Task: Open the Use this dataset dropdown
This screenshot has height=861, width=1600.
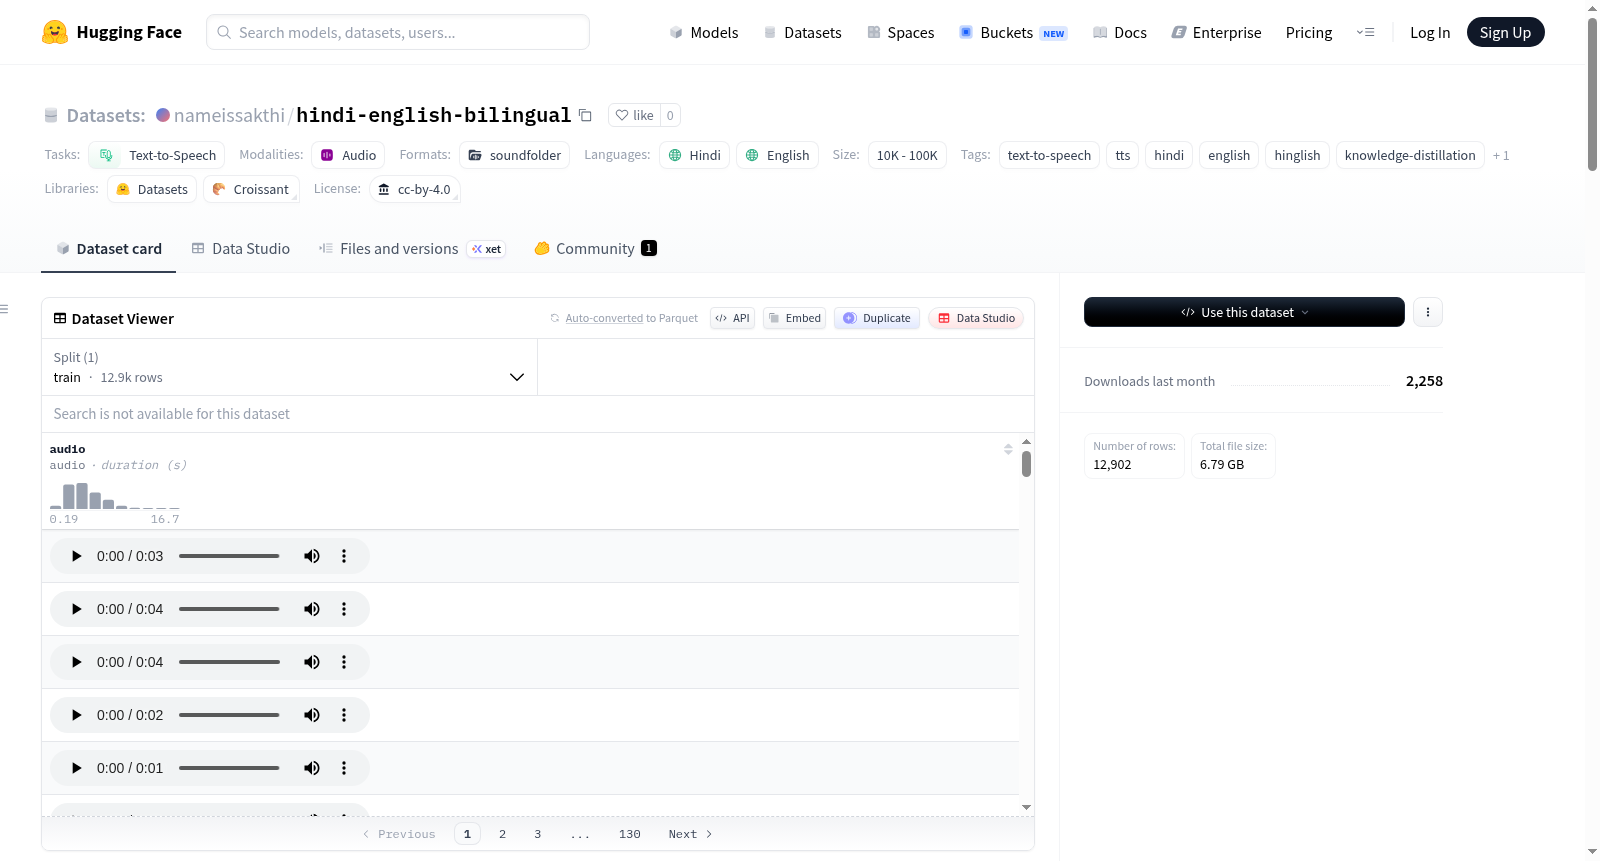Action: coord(1244,312)
